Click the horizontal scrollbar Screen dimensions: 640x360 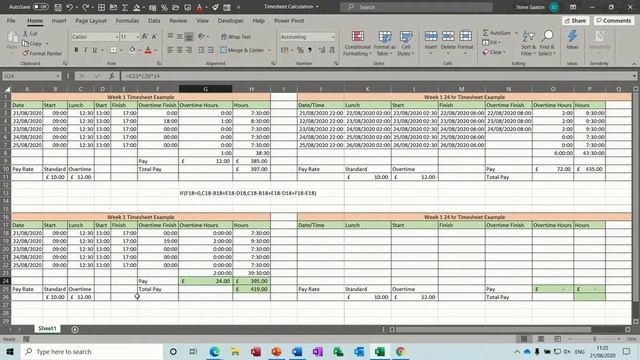[x=493, y=329]
